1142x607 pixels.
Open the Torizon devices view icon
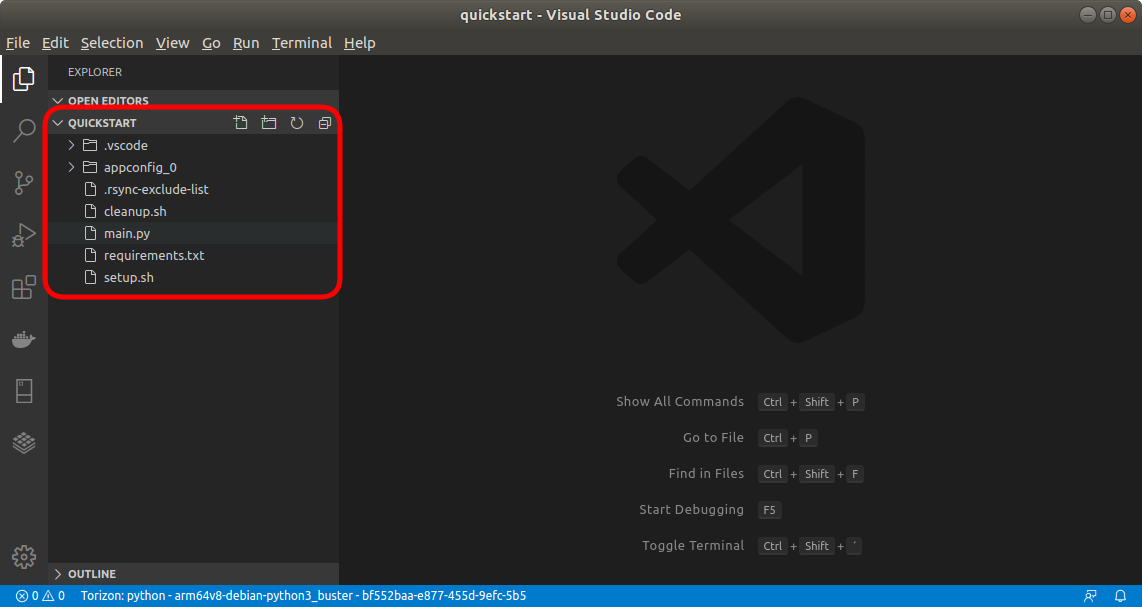[24, 391]
